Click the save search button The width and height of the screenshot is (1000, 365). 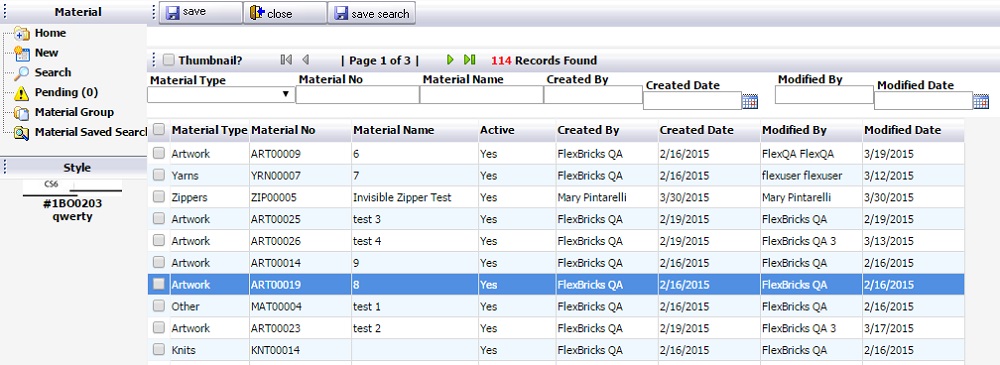point(372,13)
